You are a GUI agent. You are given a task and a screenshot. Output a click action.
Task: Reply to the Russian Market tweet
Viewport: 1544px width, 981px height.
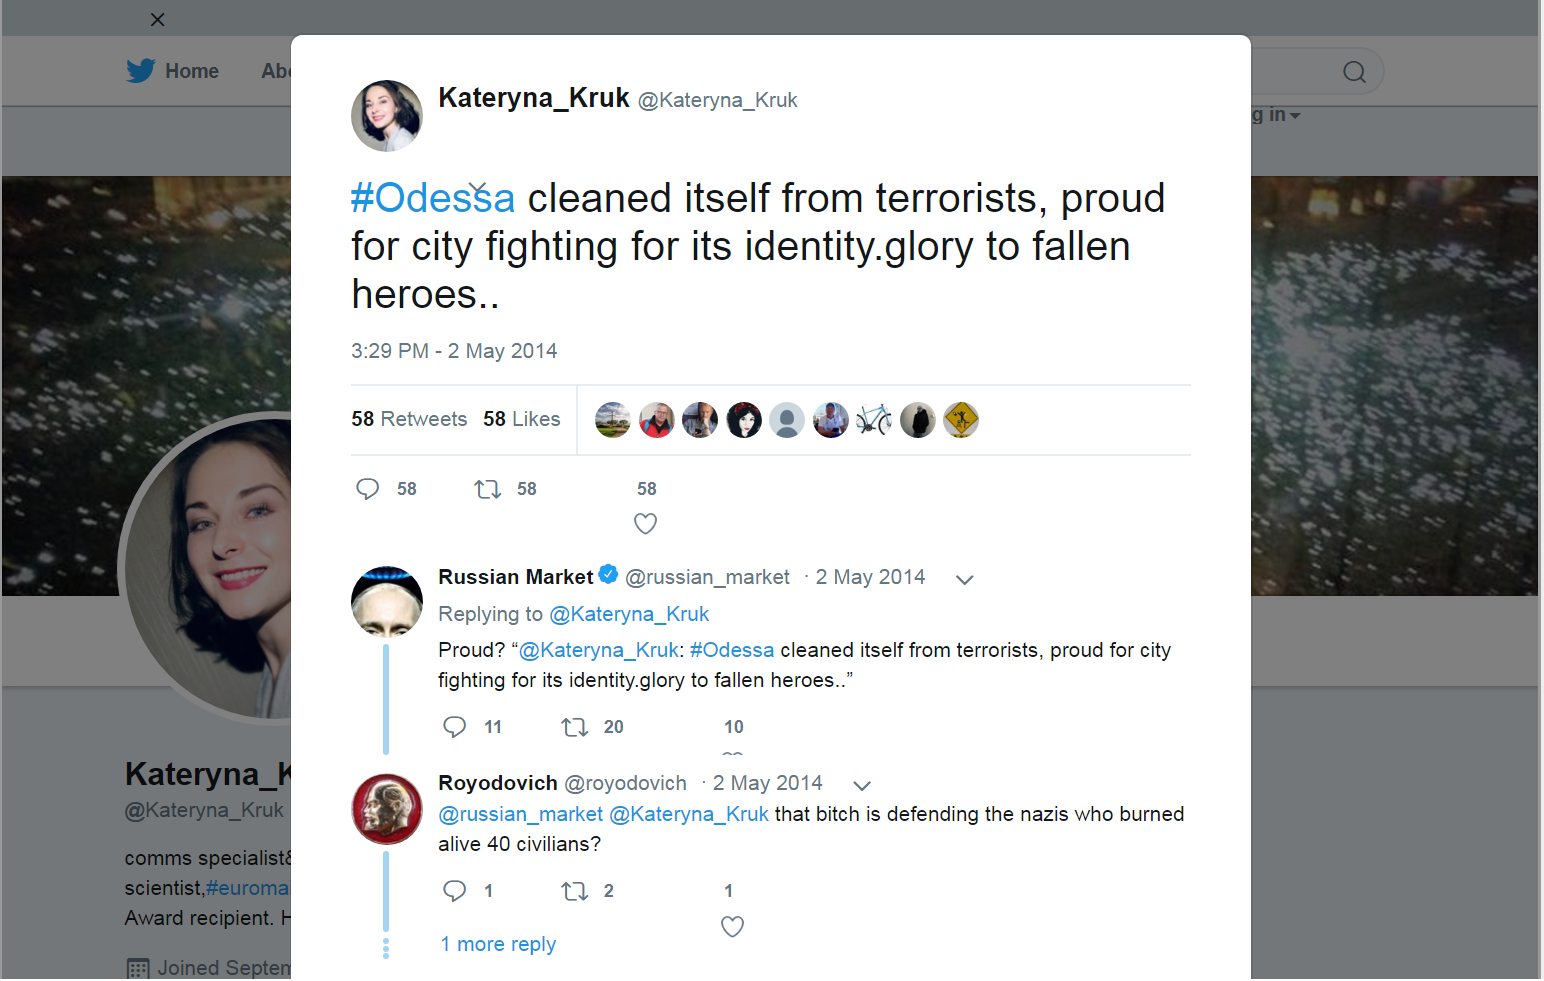[455, 727]
